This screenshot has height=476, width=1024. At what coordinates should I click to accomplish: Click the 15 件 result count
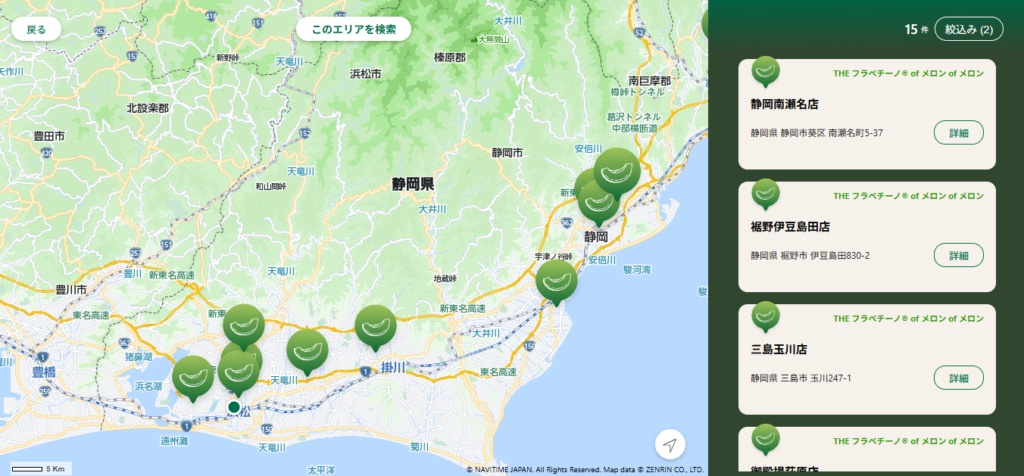(916, 29)
